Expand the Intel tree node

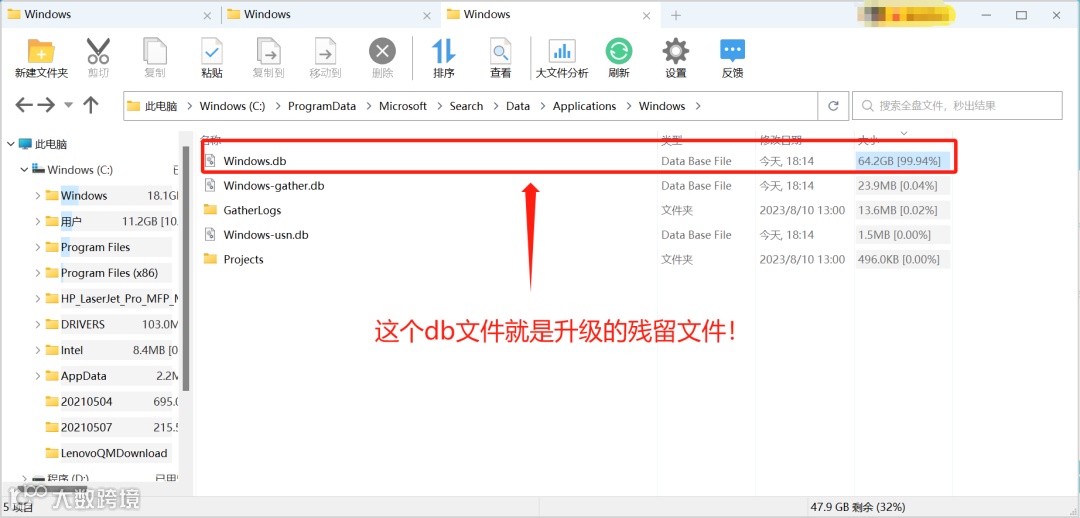tap(38, 350)
